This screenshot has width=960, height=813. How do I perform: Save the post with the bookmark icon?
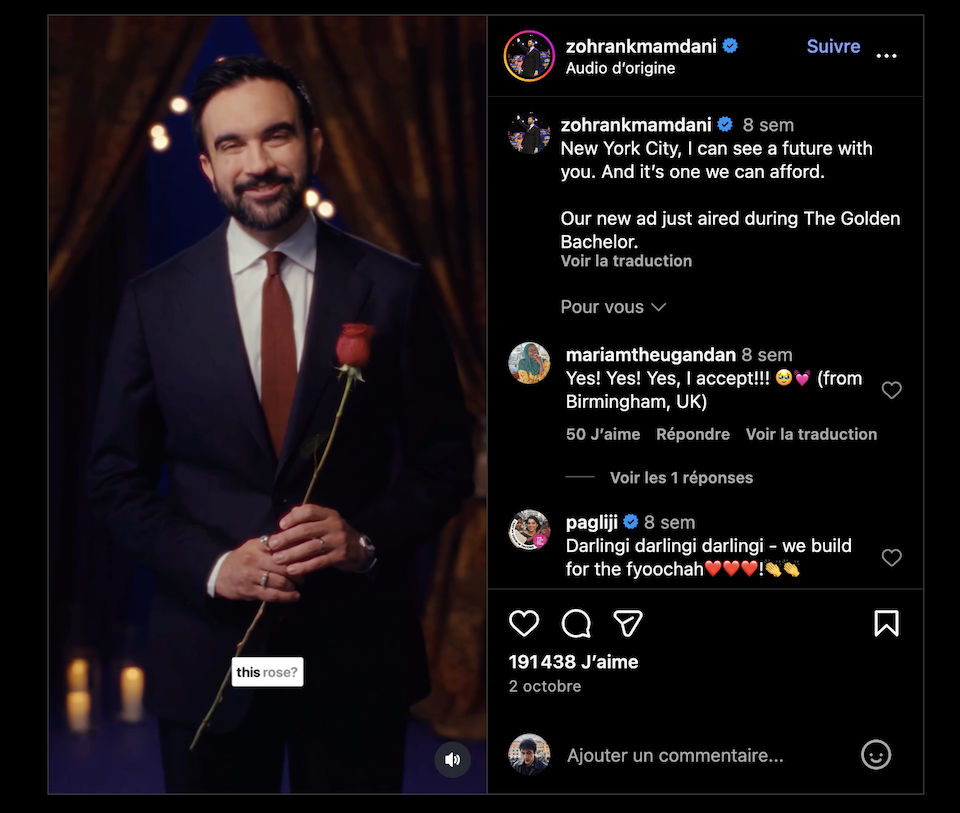point(886,624)
